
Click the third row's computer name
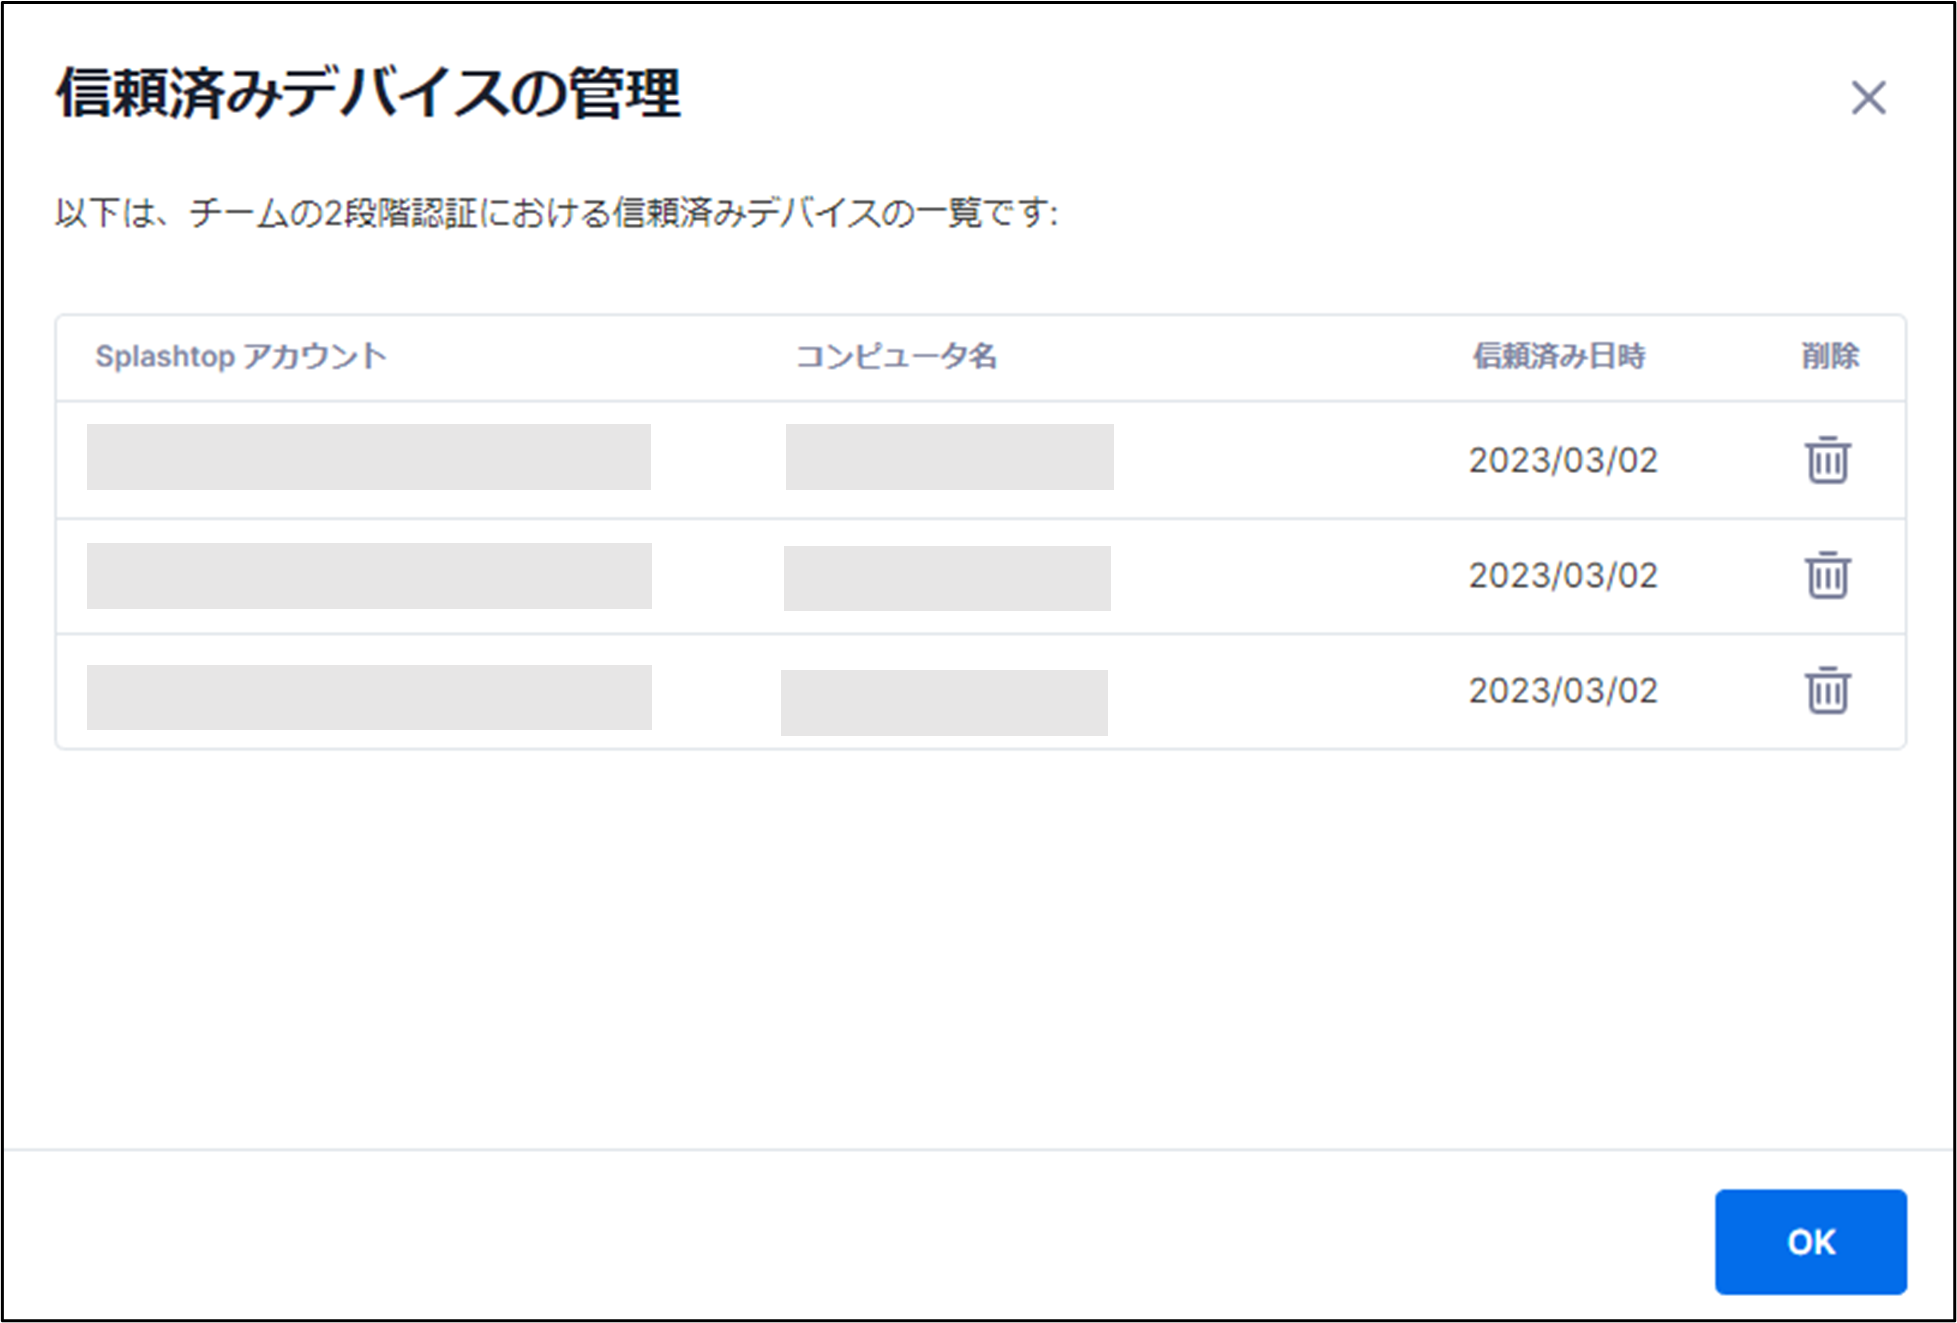(944, 702)
